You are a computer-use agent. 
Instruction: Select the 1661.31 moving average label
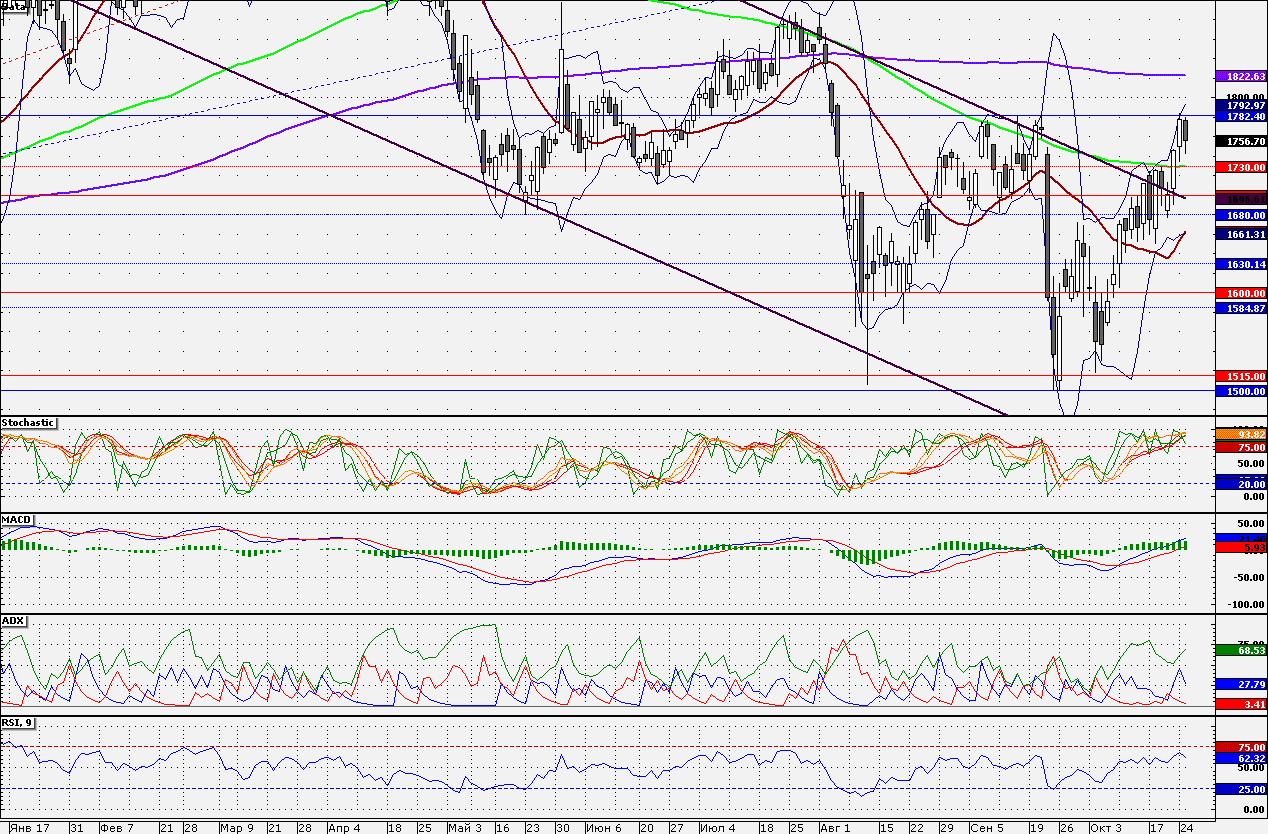click(x=1240, y=234)
